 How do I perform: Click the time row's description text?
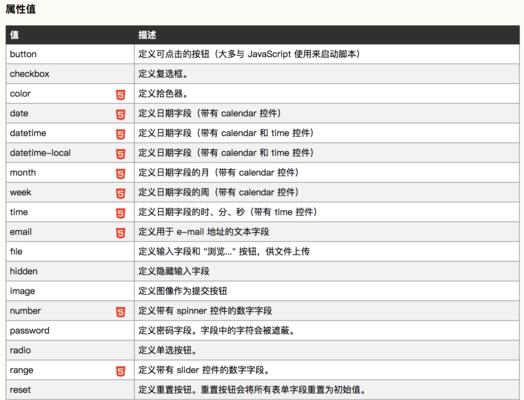coord(227,212)
